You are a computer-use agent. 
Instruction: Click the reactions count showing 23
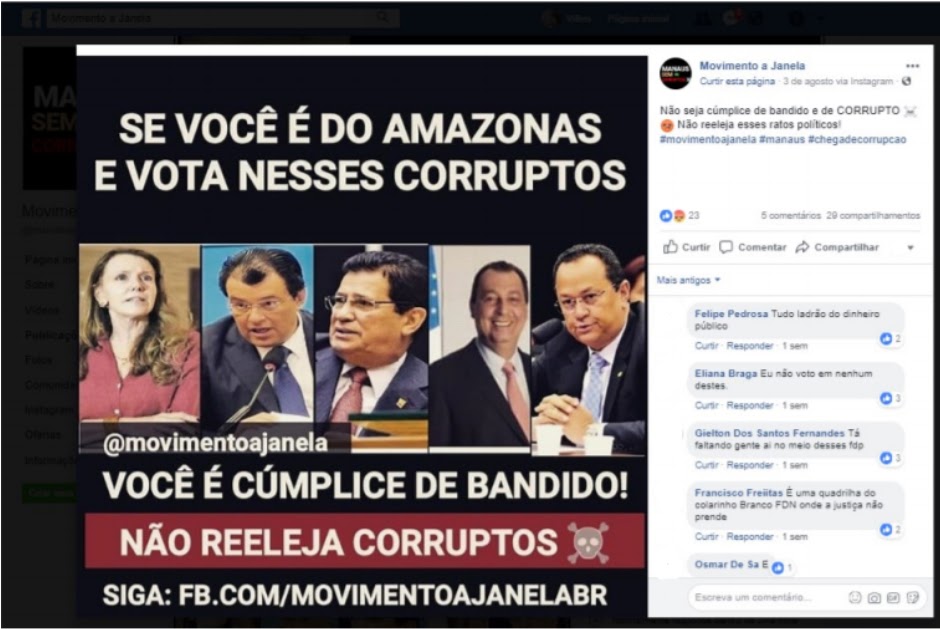tap(680, 215)
